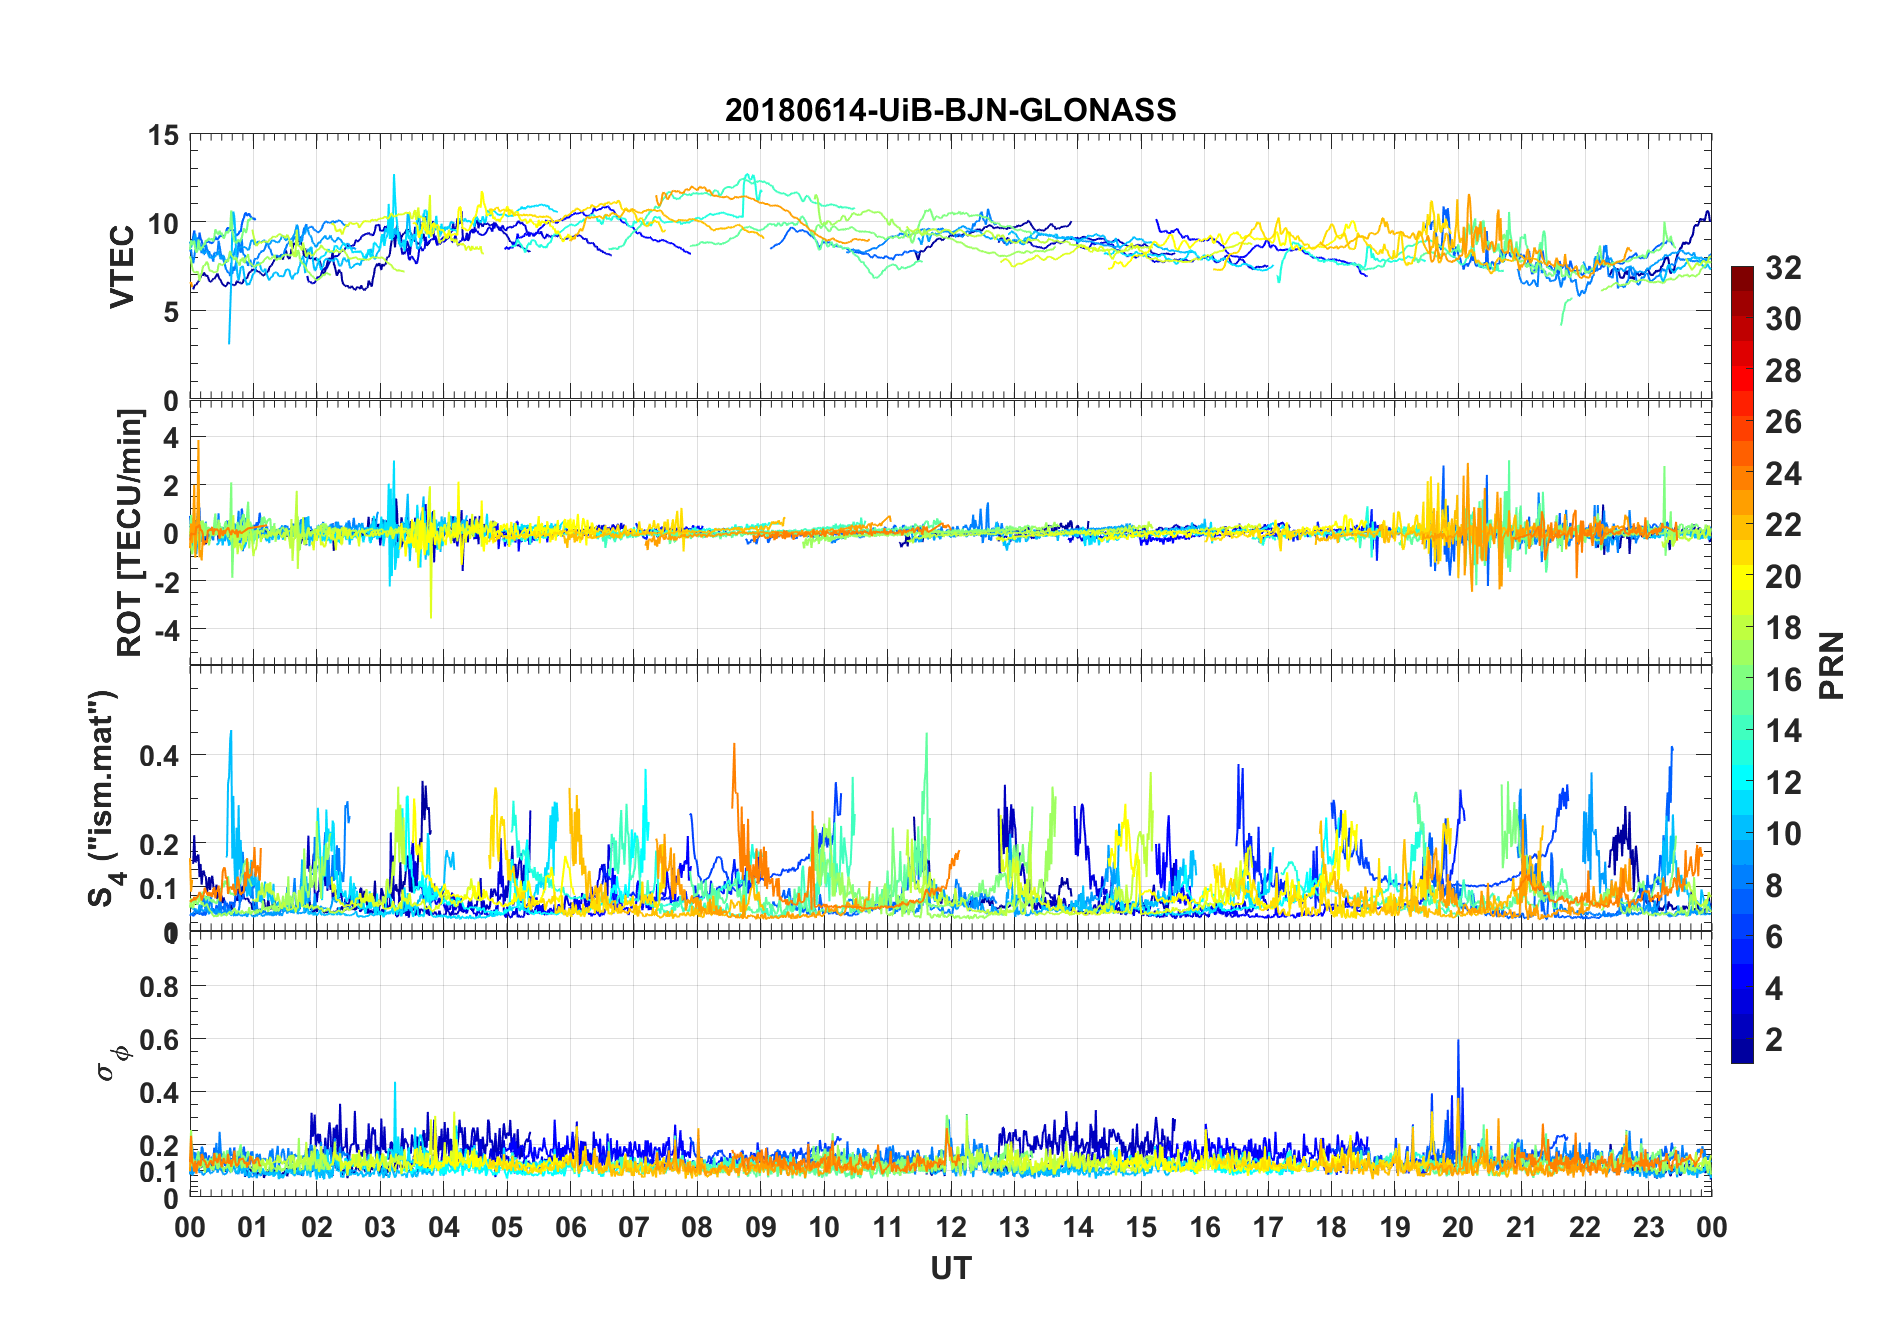Click the 15 tick on the VTEC axis
Image resolution: width=1902 pixels, height=1330 pixels.
point(164,135)
